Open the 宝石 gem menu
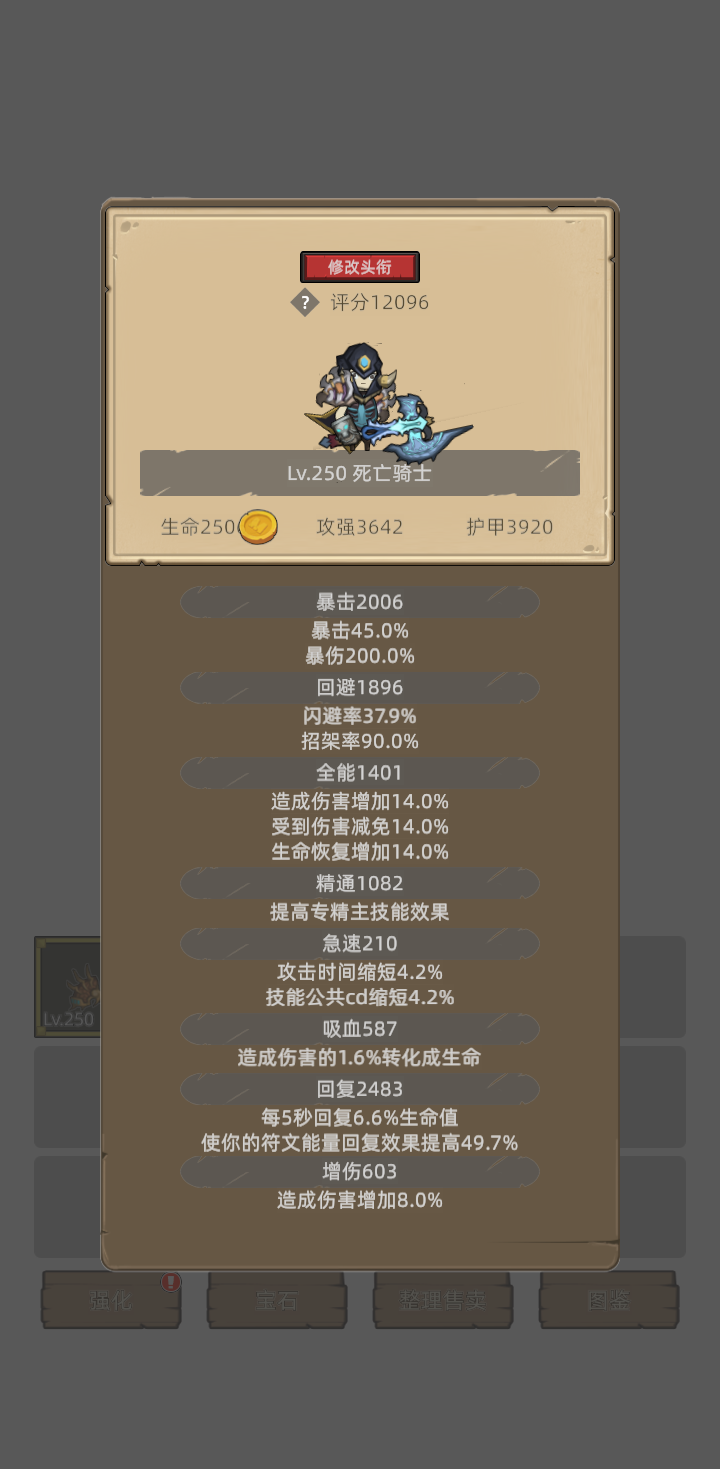 277,1300
